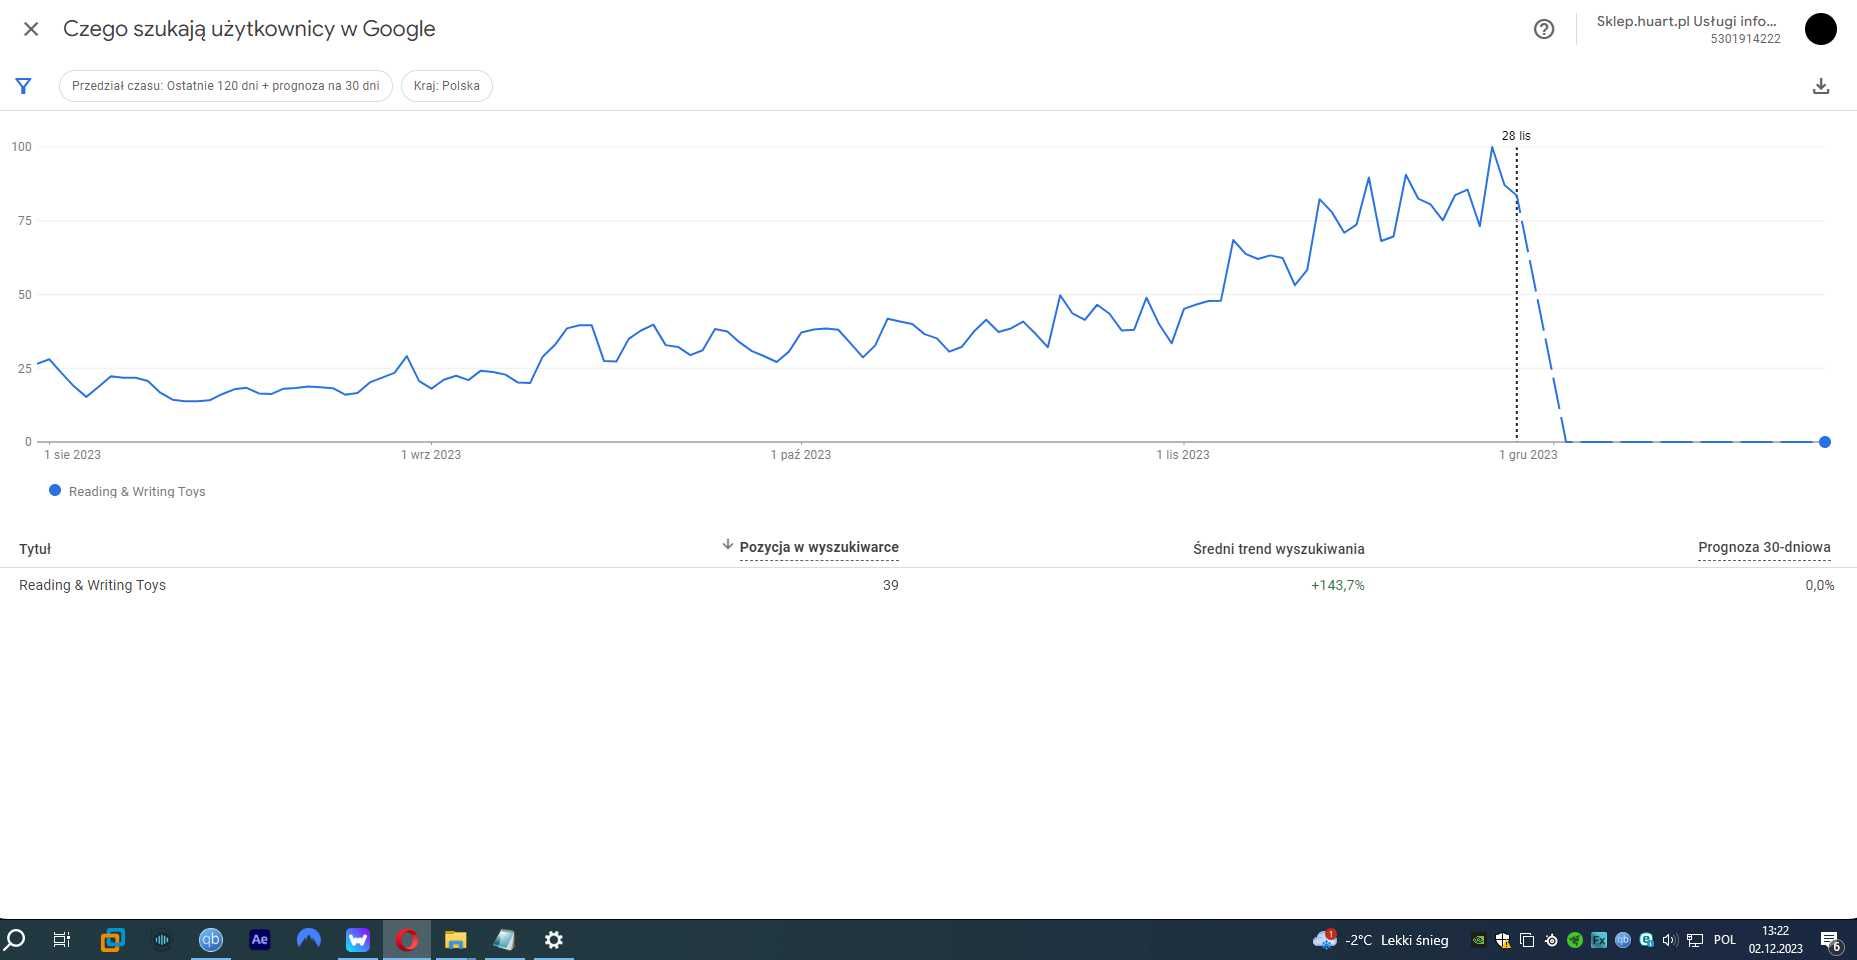The image size is (1857, 960).
Task: Sort by Pozycja w wyszukiwarce column
Action: (819, 547)
